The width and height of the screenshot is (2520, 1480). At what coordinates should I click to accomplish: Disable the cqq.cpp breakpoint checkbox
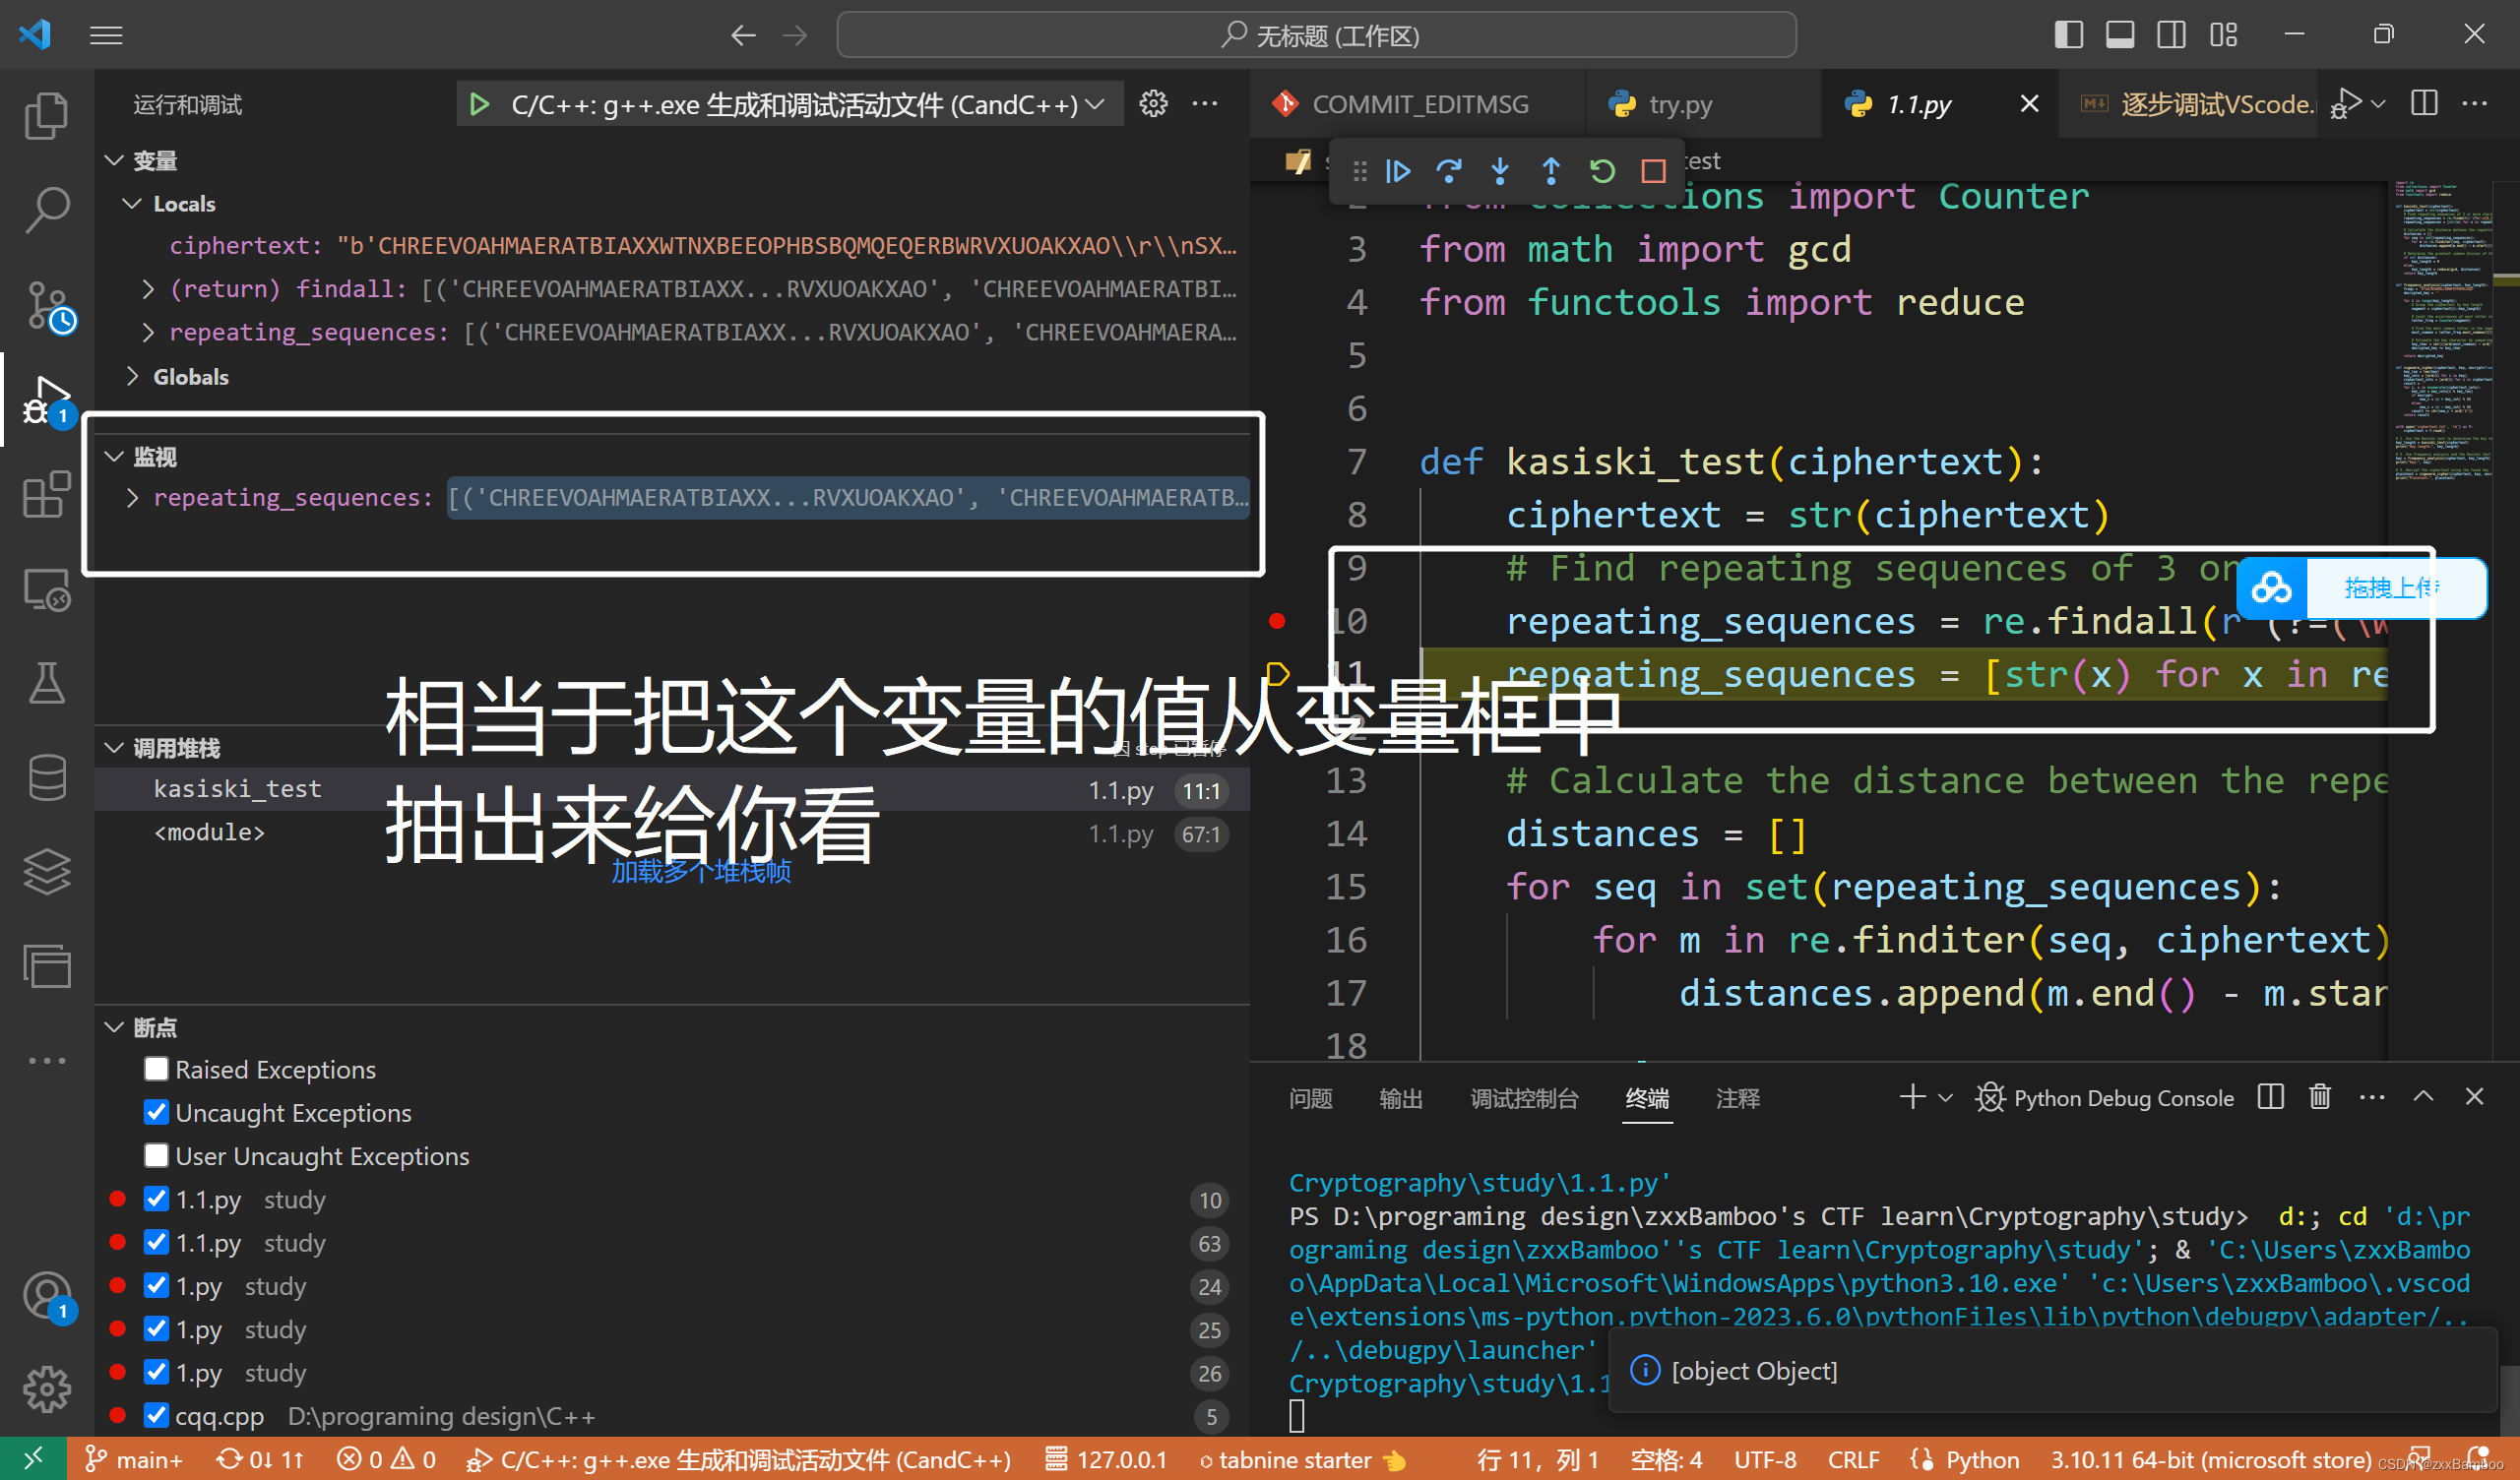click(x=156, y=1415)
